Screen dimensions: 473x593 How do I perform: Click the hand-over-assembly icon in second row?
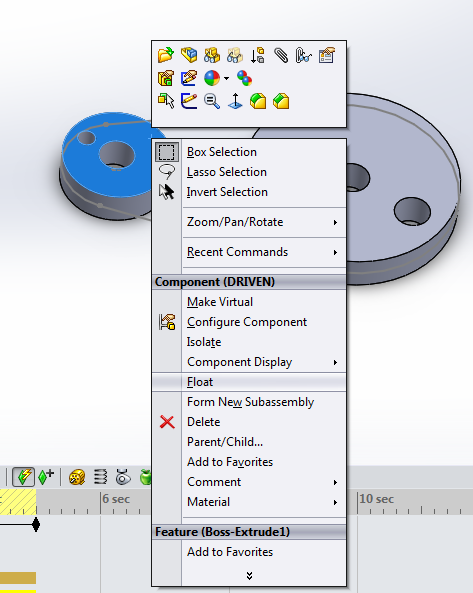click(166, 78)
